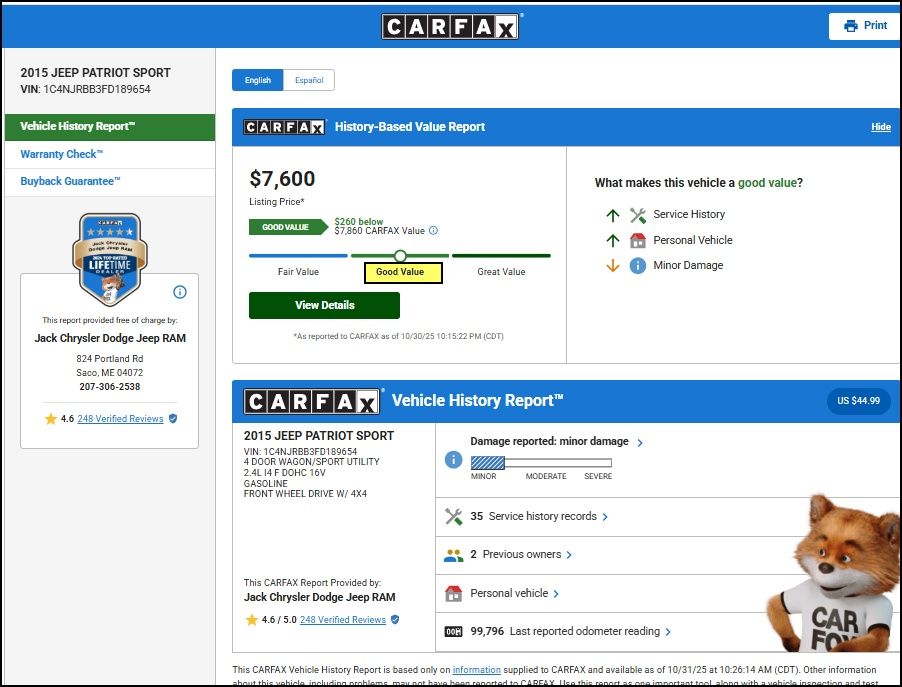Click the Print button
Screen dimensions: 902x687
click(x=865, y=26)
